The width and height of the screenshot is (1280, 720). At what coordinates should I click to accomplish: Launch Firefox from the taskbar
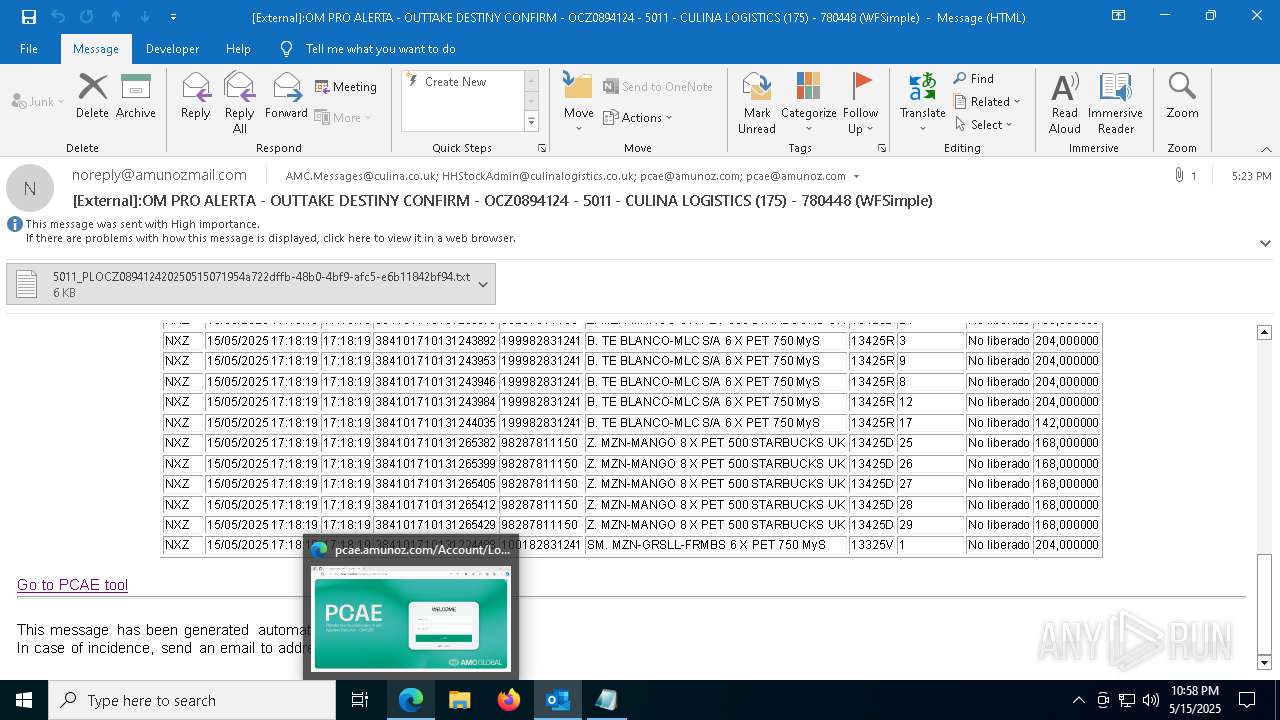click(x=509, y=700)
